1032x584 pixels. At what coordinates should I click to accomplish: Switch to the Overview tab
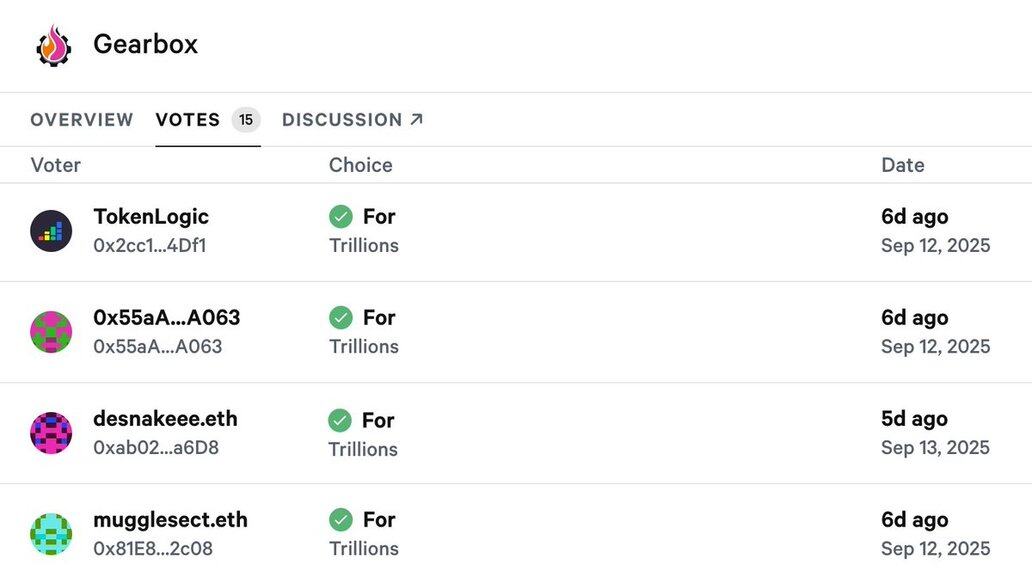[x=82, y=120]
